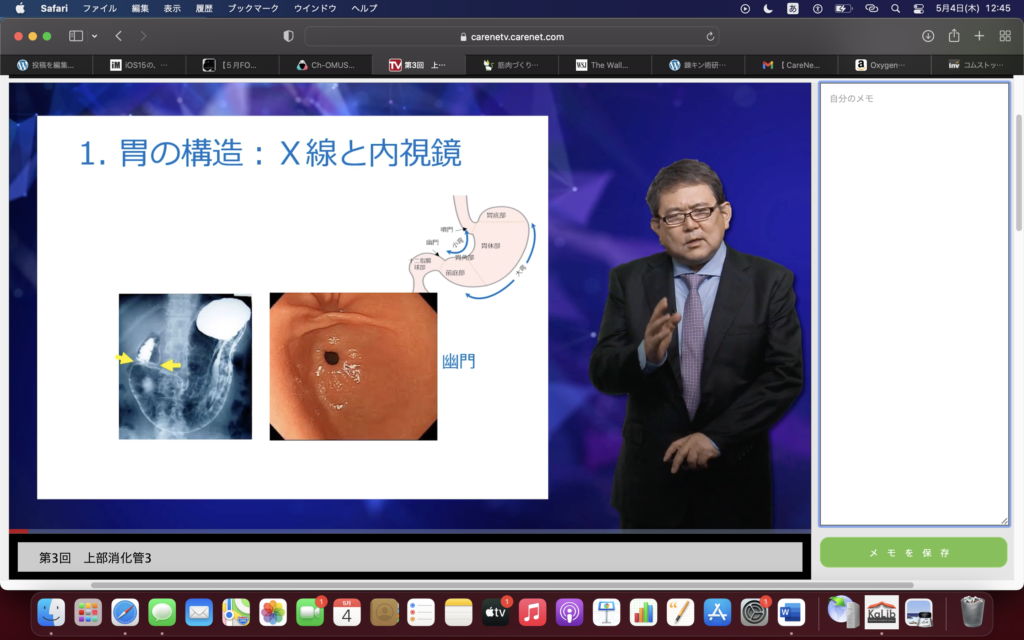This screenshot has width=1024, height=640.
Task: Launch Keynote from the Dock
Action: pyautogui.click(x=607, y=611)
